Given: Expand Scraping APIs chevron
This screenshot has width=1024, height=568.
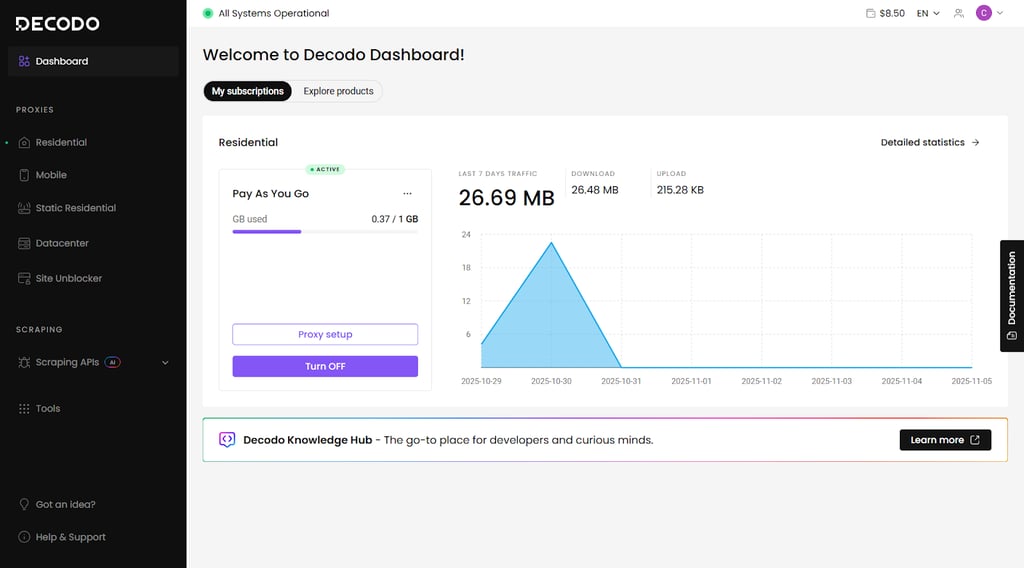Looking at the screenshot, I should [165, 362].
